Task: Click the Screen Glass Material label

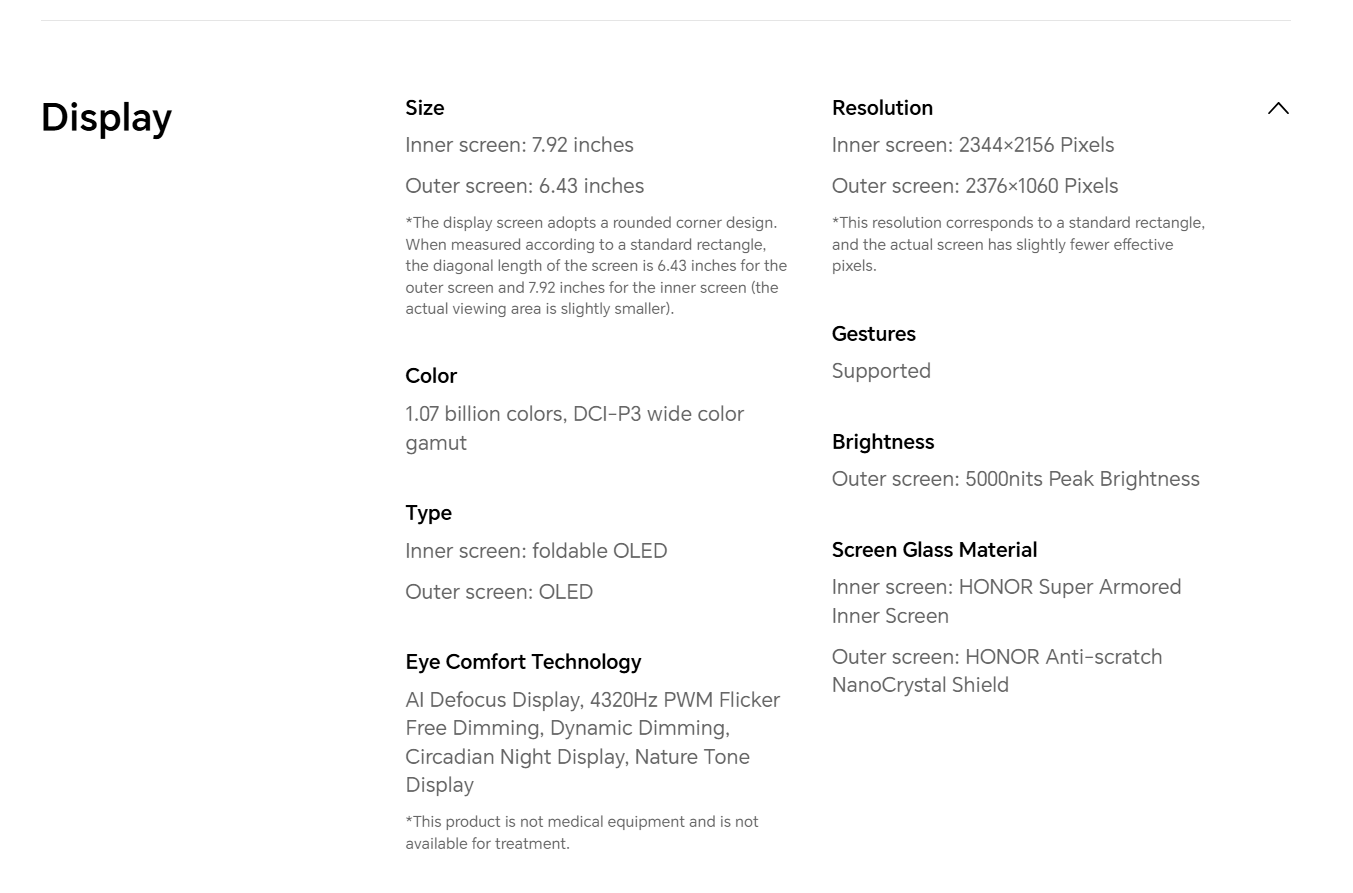Action: [x=934, y=550]
